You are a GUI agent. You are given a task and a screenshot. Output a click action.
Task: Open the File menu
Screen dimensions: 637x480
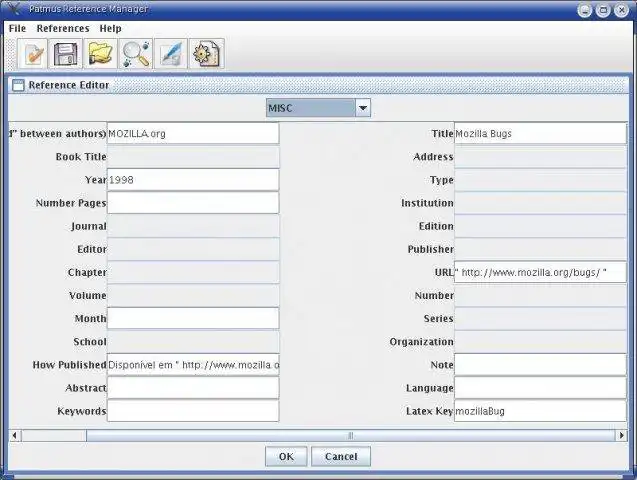17,28
